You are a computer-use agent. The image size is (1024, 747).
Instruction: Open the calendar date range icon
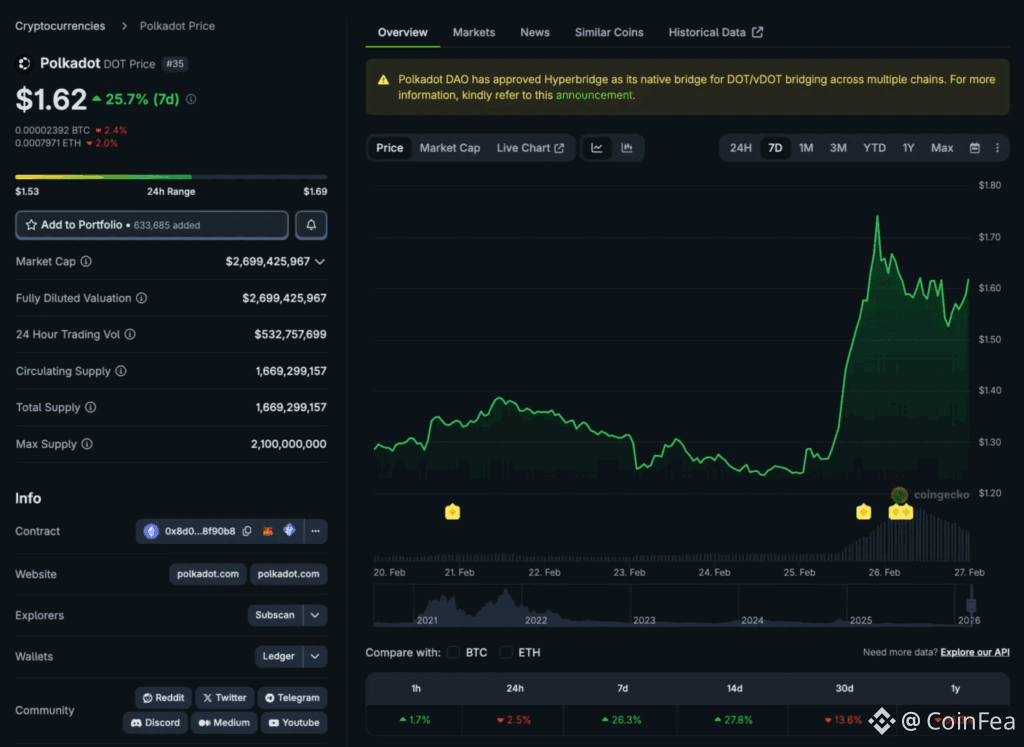point(974,148)
